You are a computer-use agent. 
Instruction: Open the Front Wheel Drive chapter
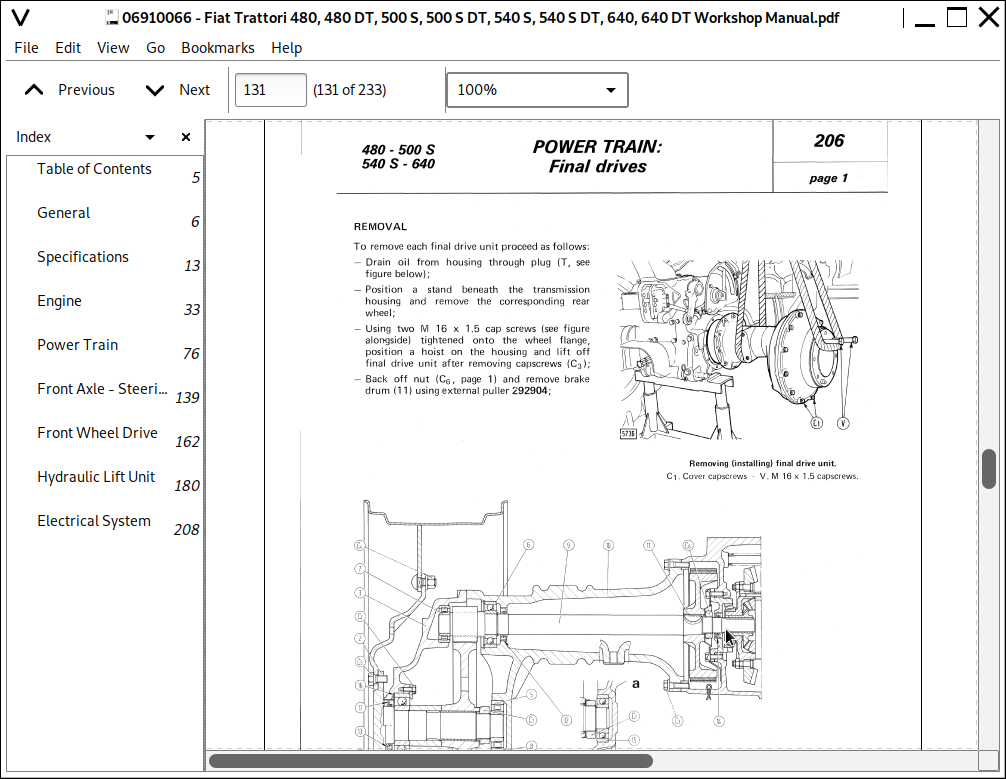click(97, 433)
